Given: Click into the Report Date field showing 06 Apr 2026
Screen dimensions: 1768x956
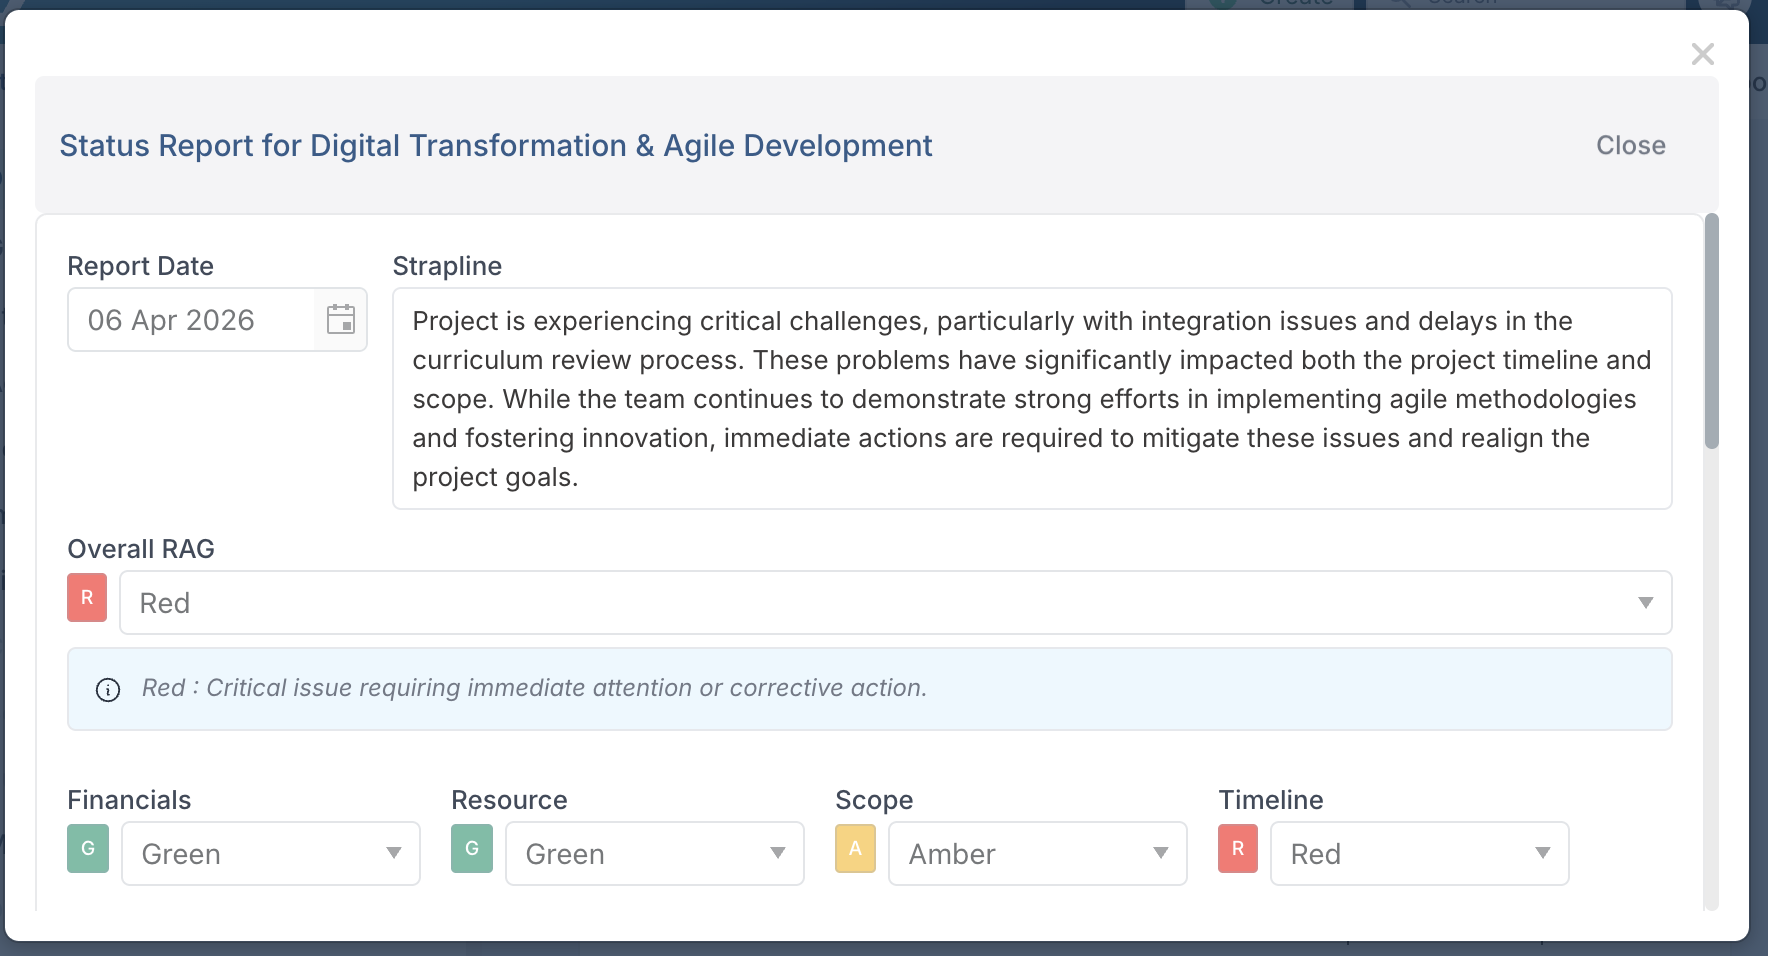Looking at the screenshot, I should (191, 320).
